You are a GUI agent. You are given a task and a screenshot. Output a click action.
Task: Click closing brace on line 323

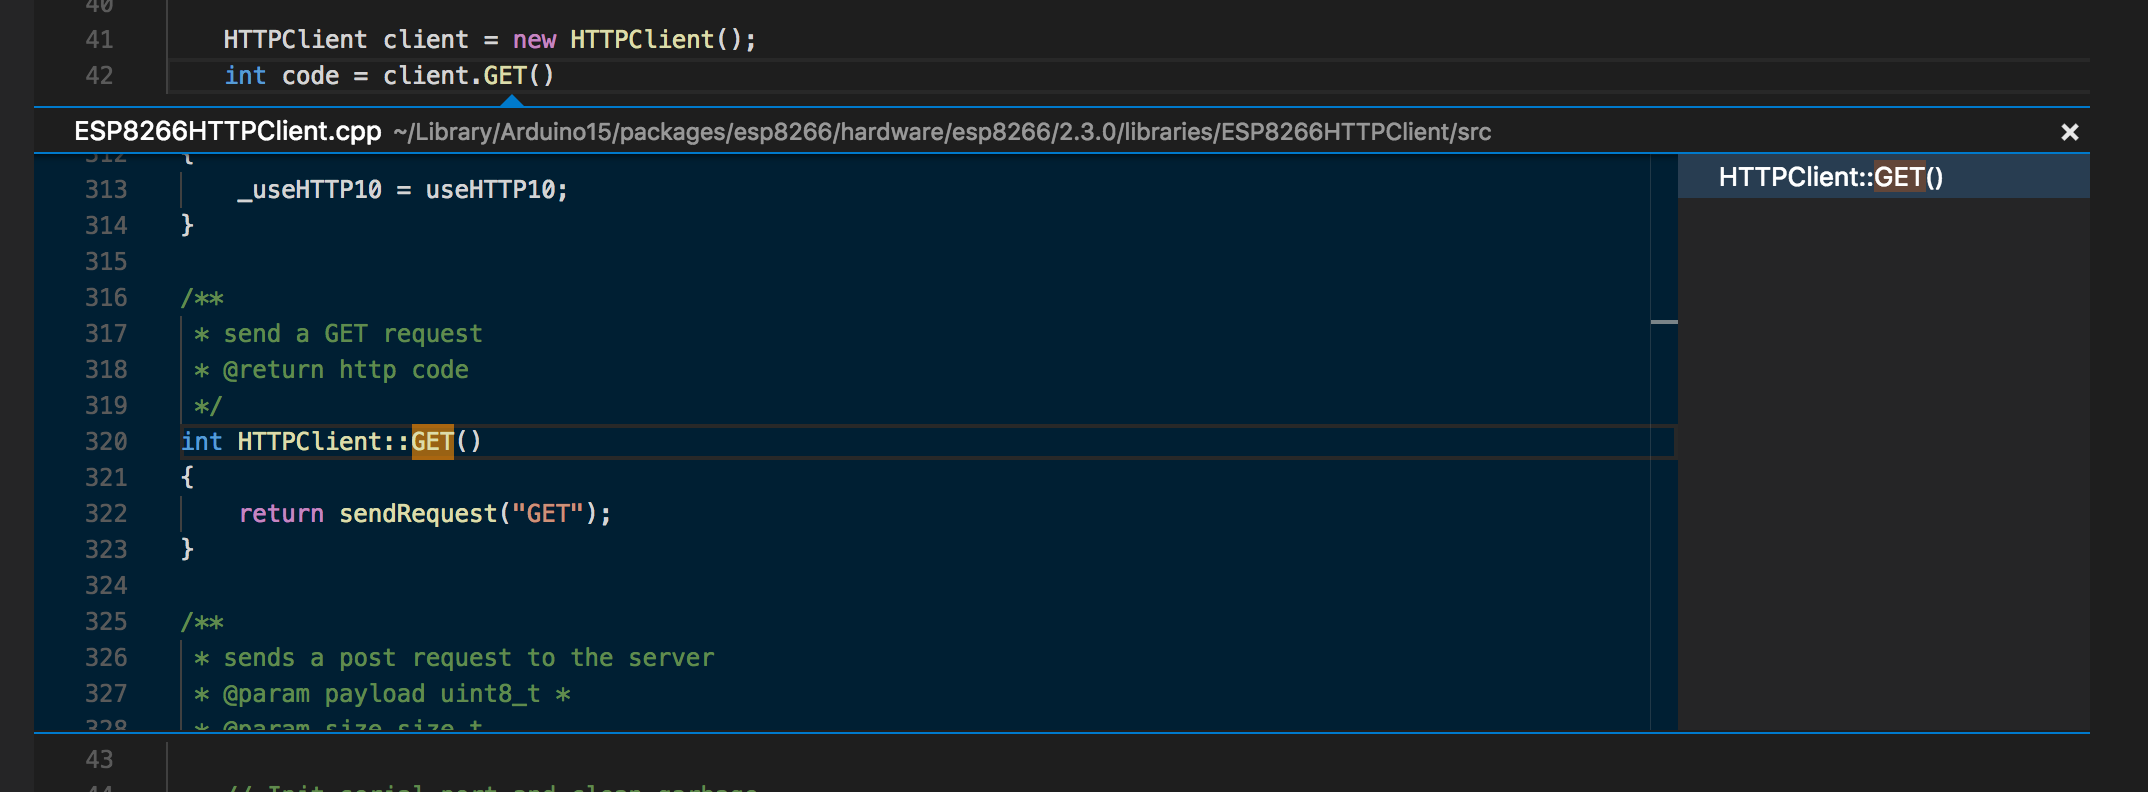click(187, 549)
